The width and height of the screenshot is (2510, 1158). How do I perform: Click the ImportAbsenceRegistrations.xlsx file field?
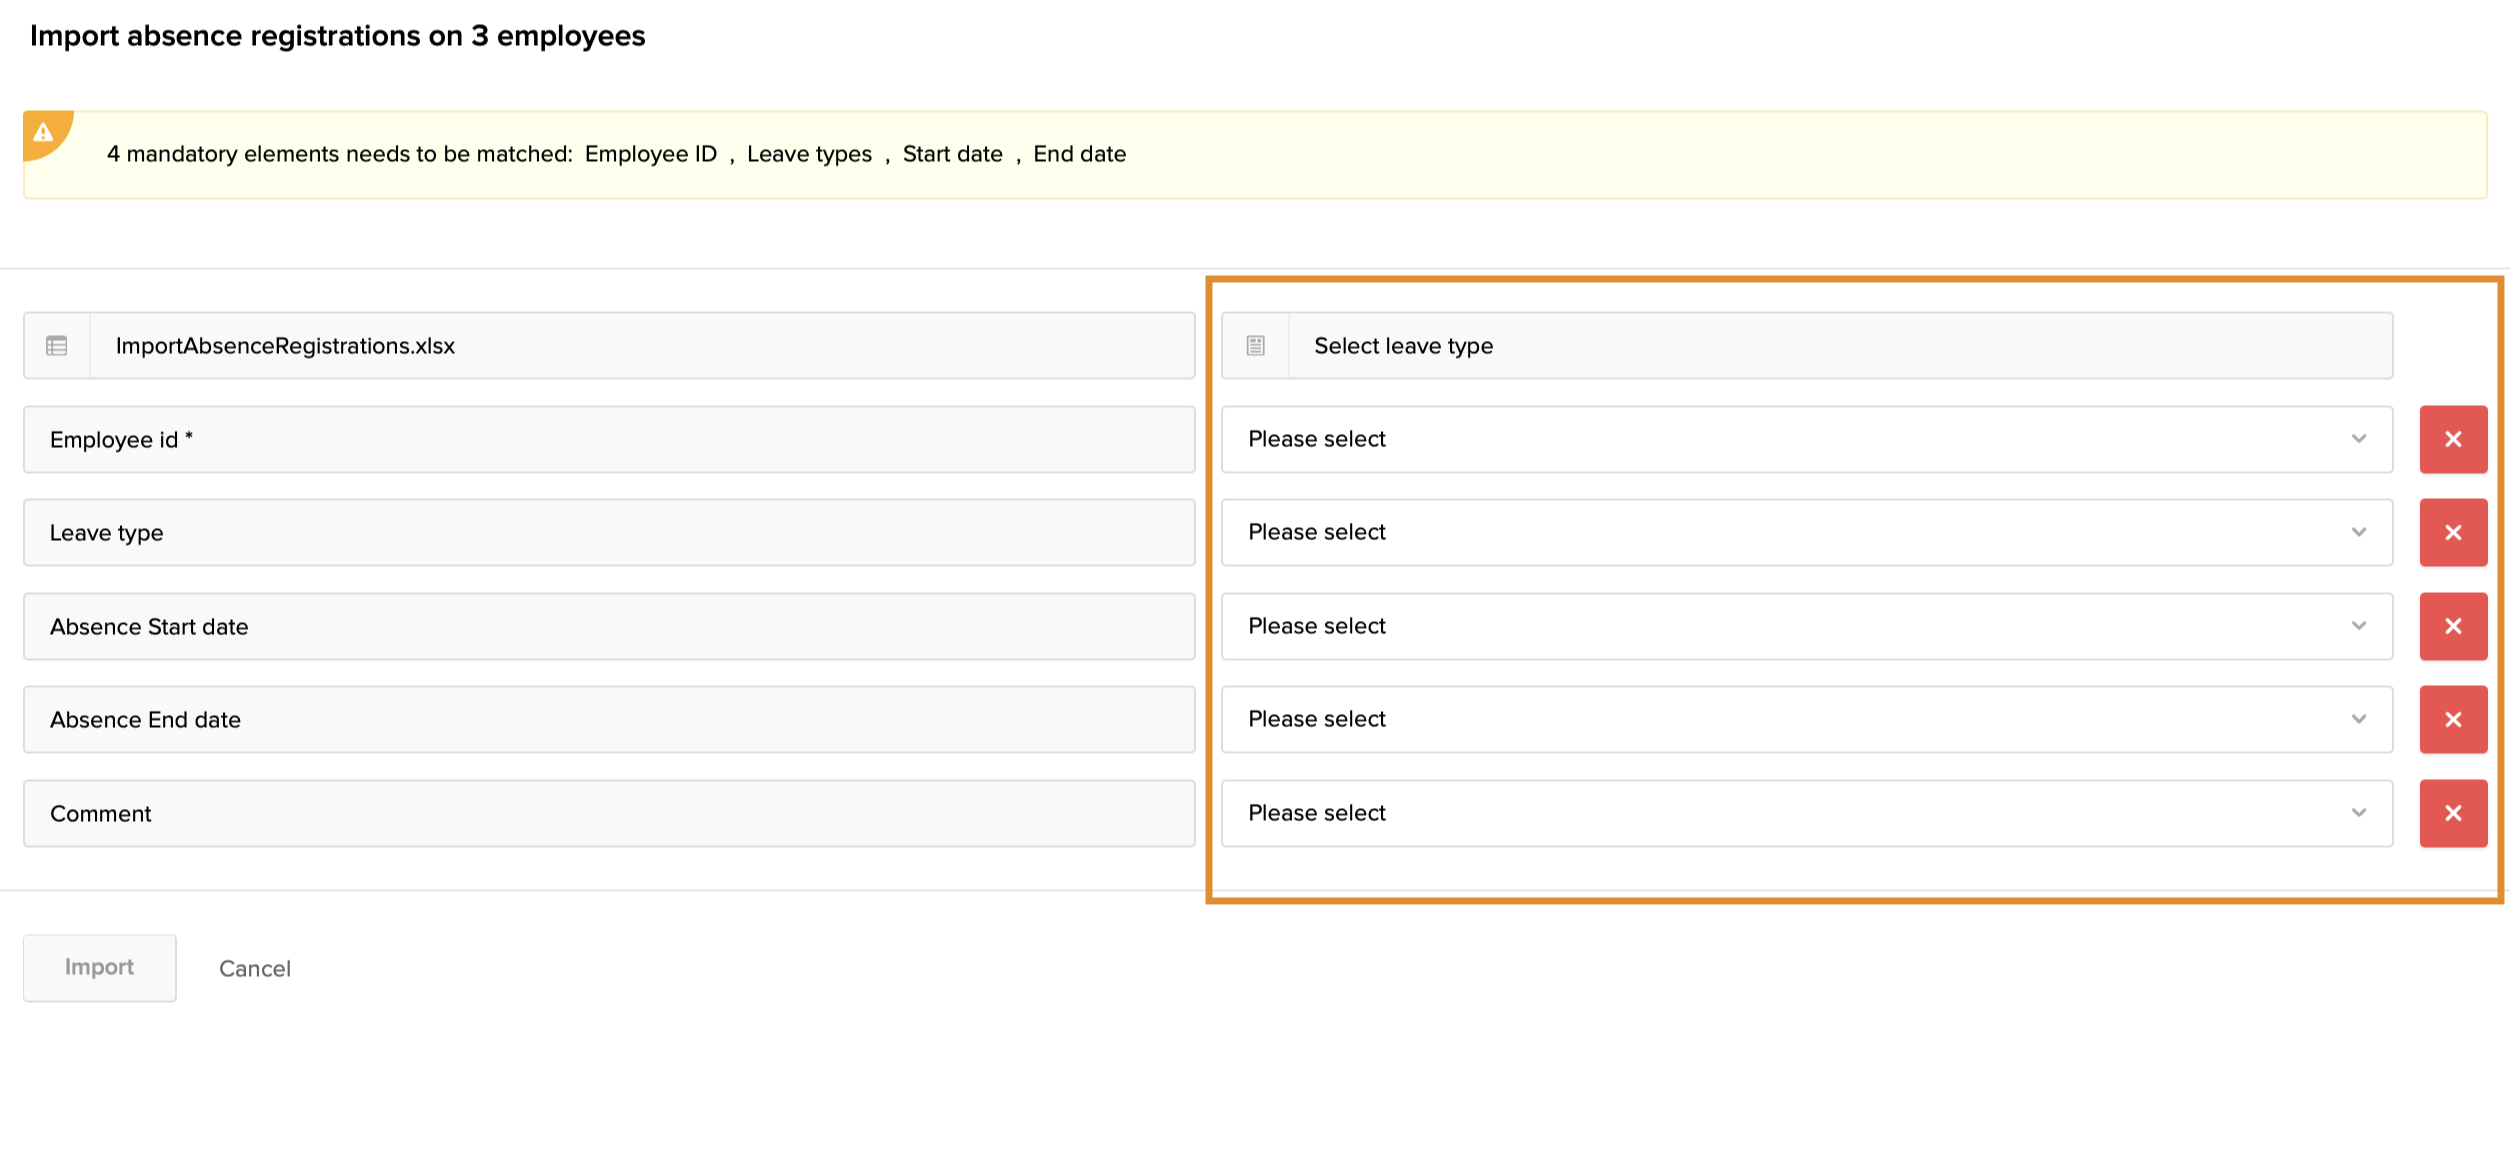pyautogui.click(x=640, y=346)
